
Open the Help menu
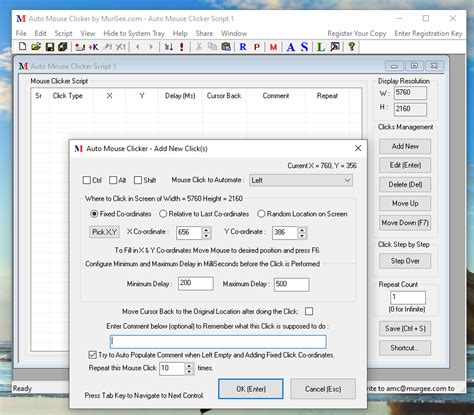pyautogui.click(x=180, y=33)
